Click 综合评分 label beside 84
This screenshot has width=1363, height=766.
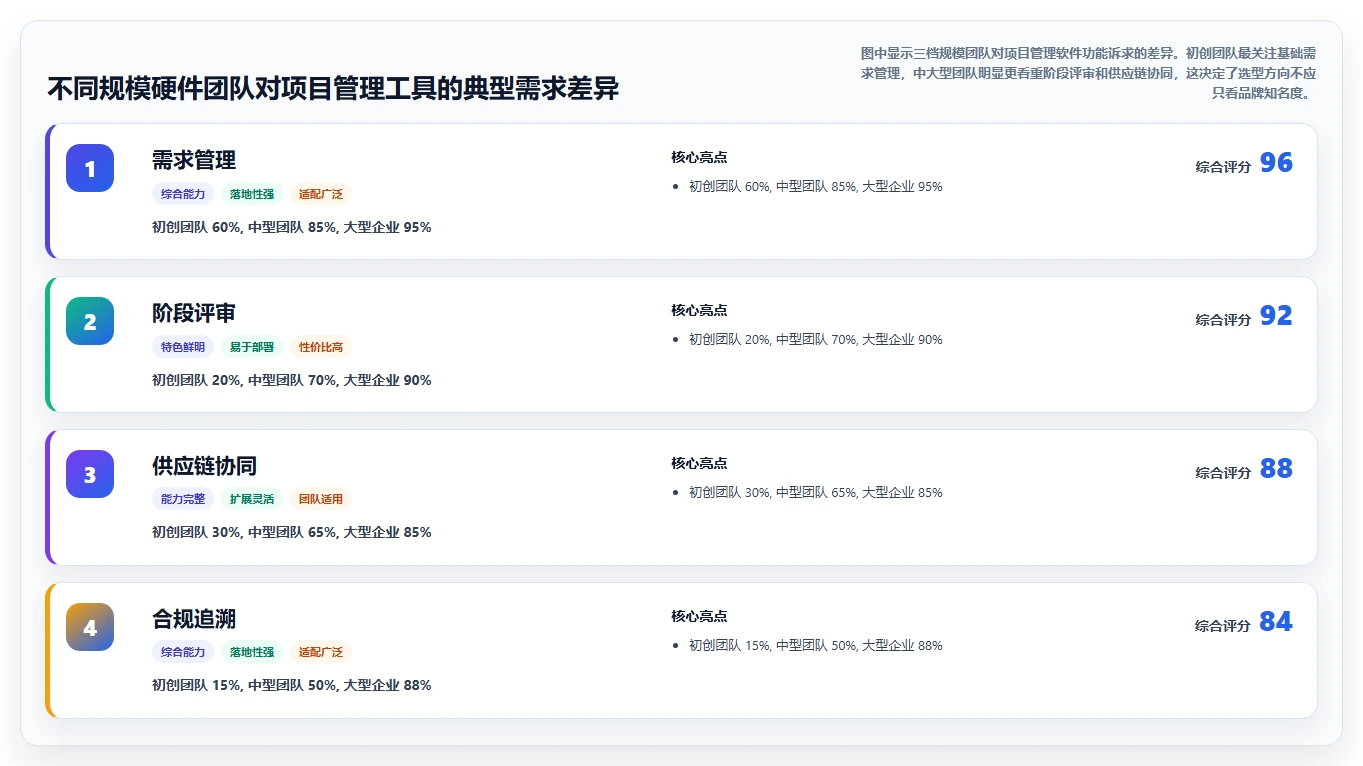point(1223,626)
